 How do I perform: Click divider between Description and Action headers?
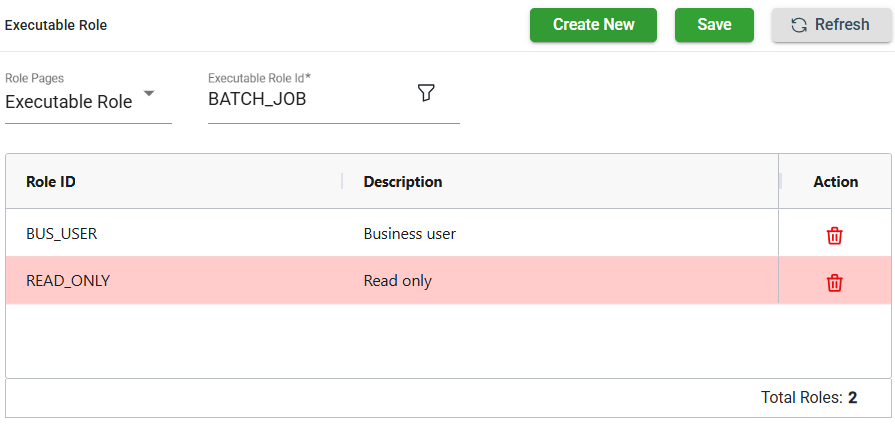pyautogui.click(x=779, y=181)
